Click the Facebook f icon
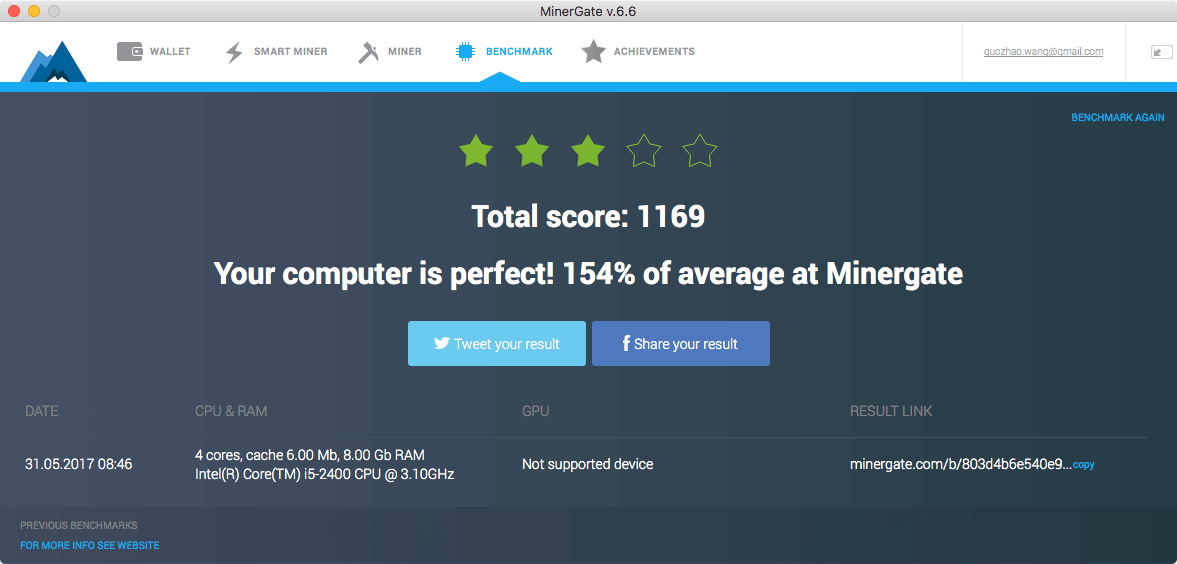The width and height of the screenshot is (1177, 564). pos(625,344)
